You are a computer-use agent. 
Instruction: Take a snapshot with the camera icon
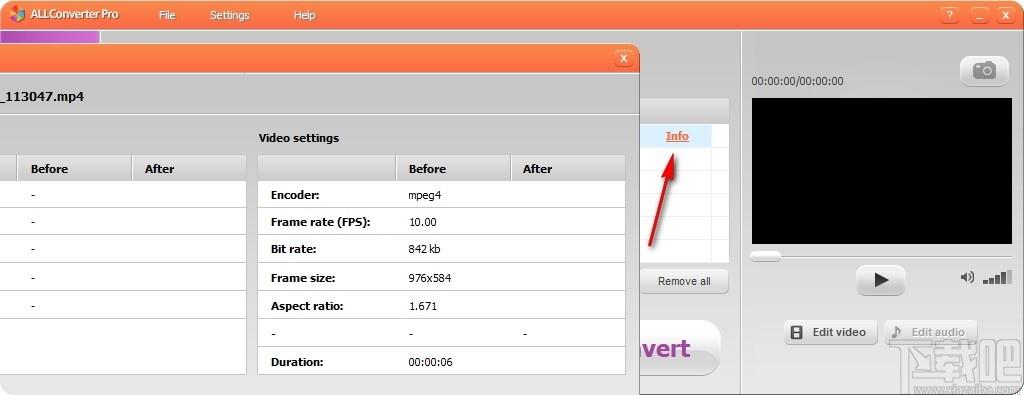click(984, 71)
